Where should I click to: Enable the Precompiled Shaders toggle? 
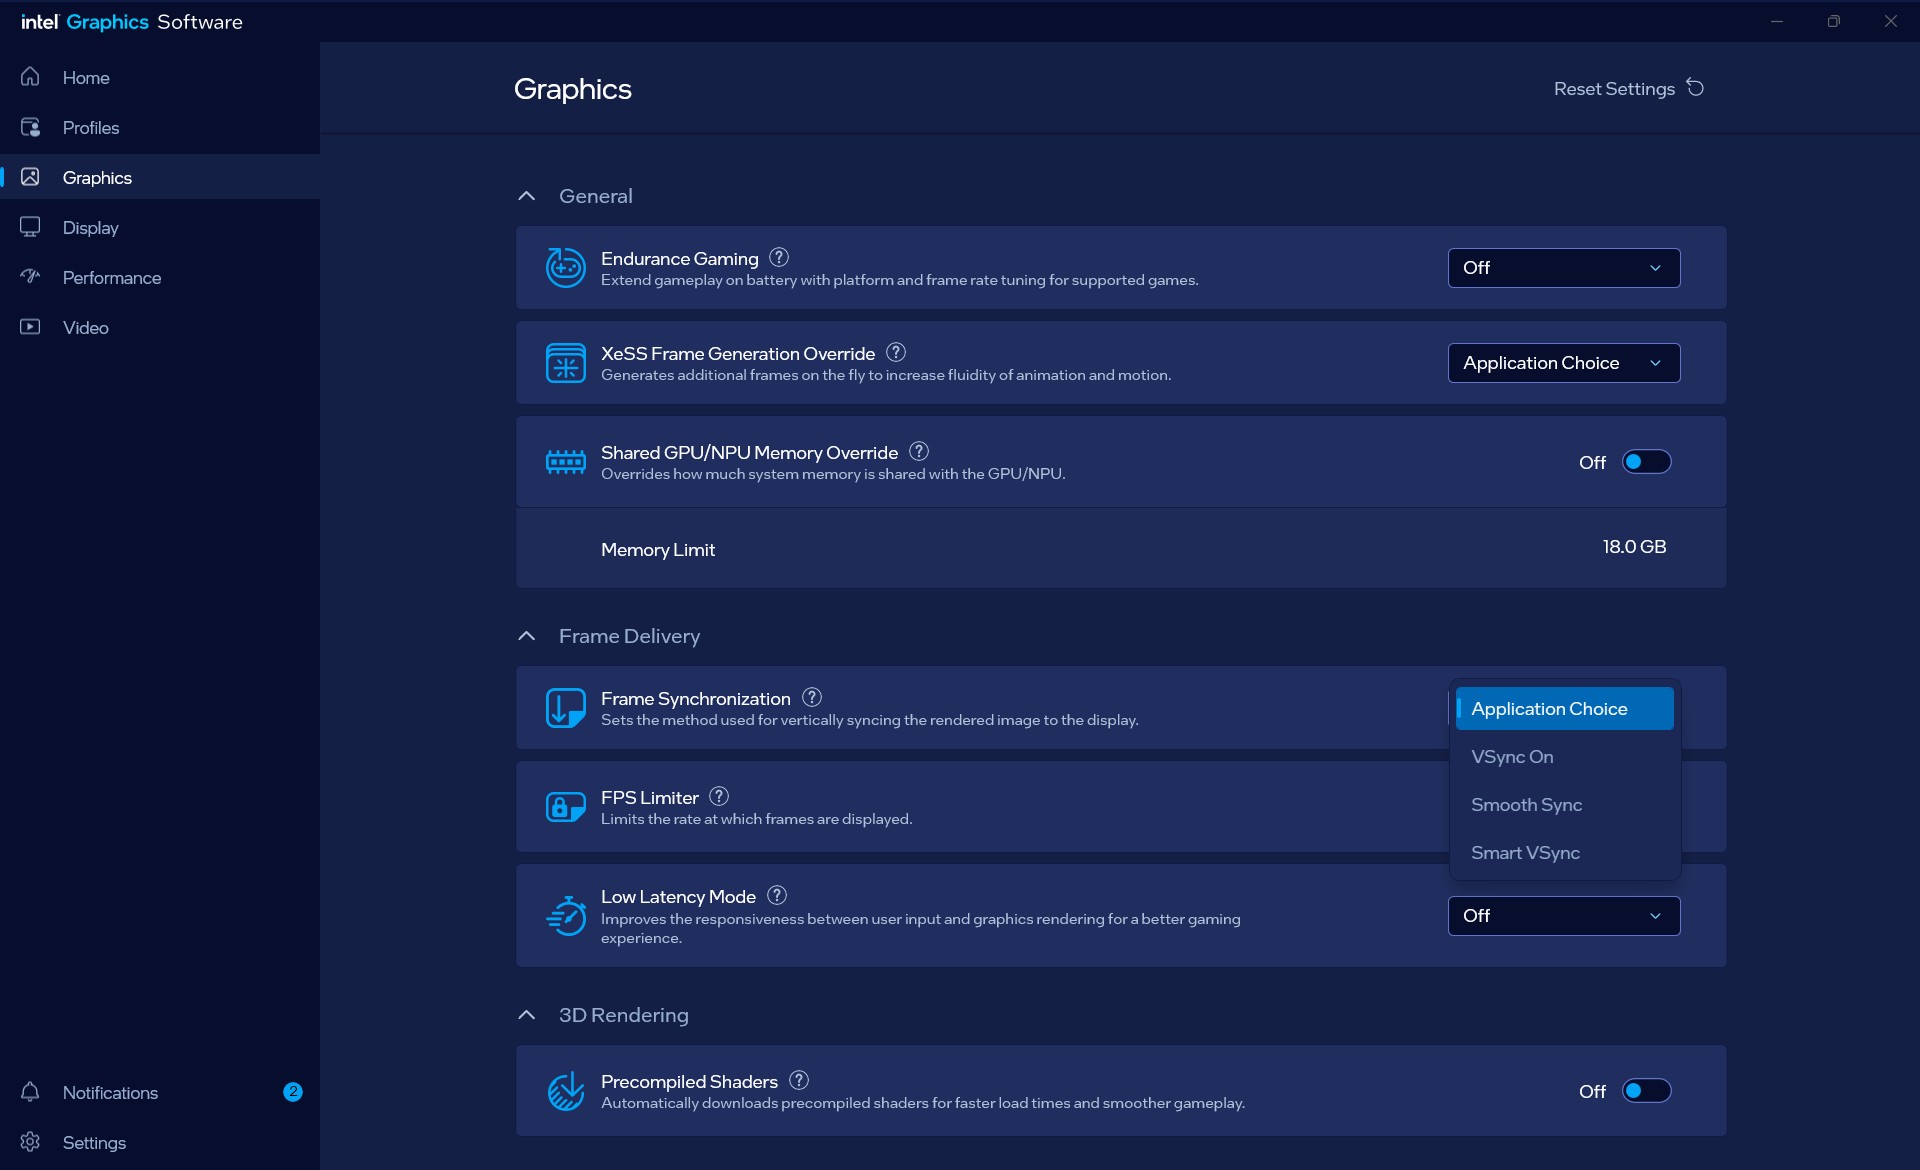[1646, 1091]
